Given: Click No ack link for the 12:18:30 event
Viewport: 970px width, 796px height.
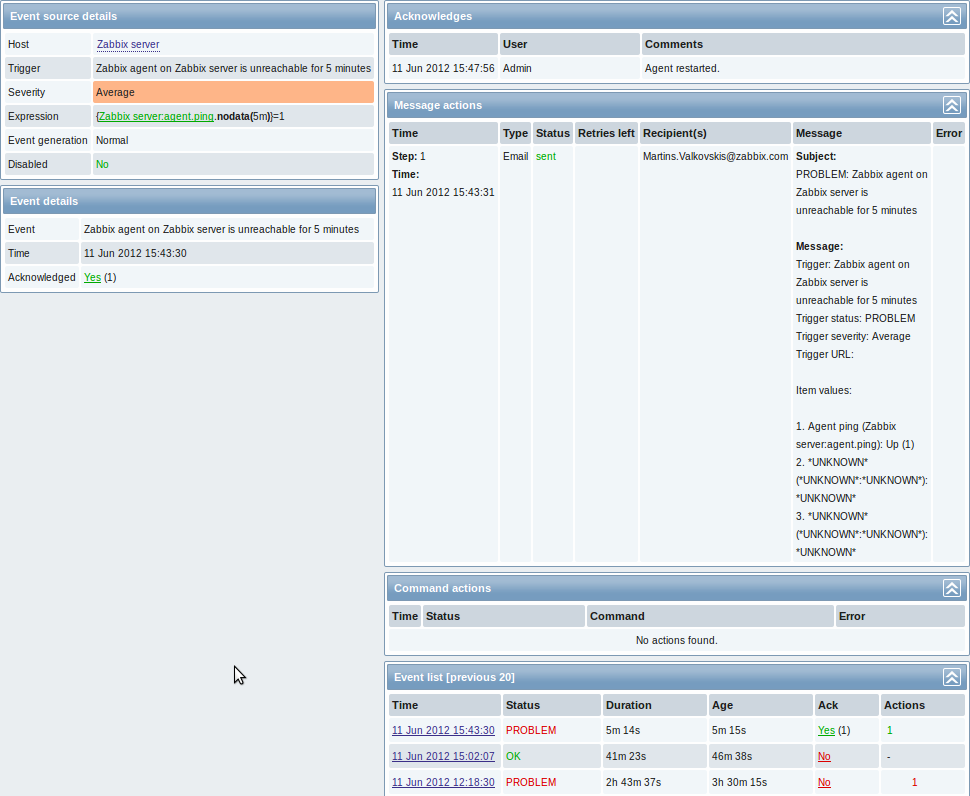Looking at the screenshot, I should pos(824,782).
